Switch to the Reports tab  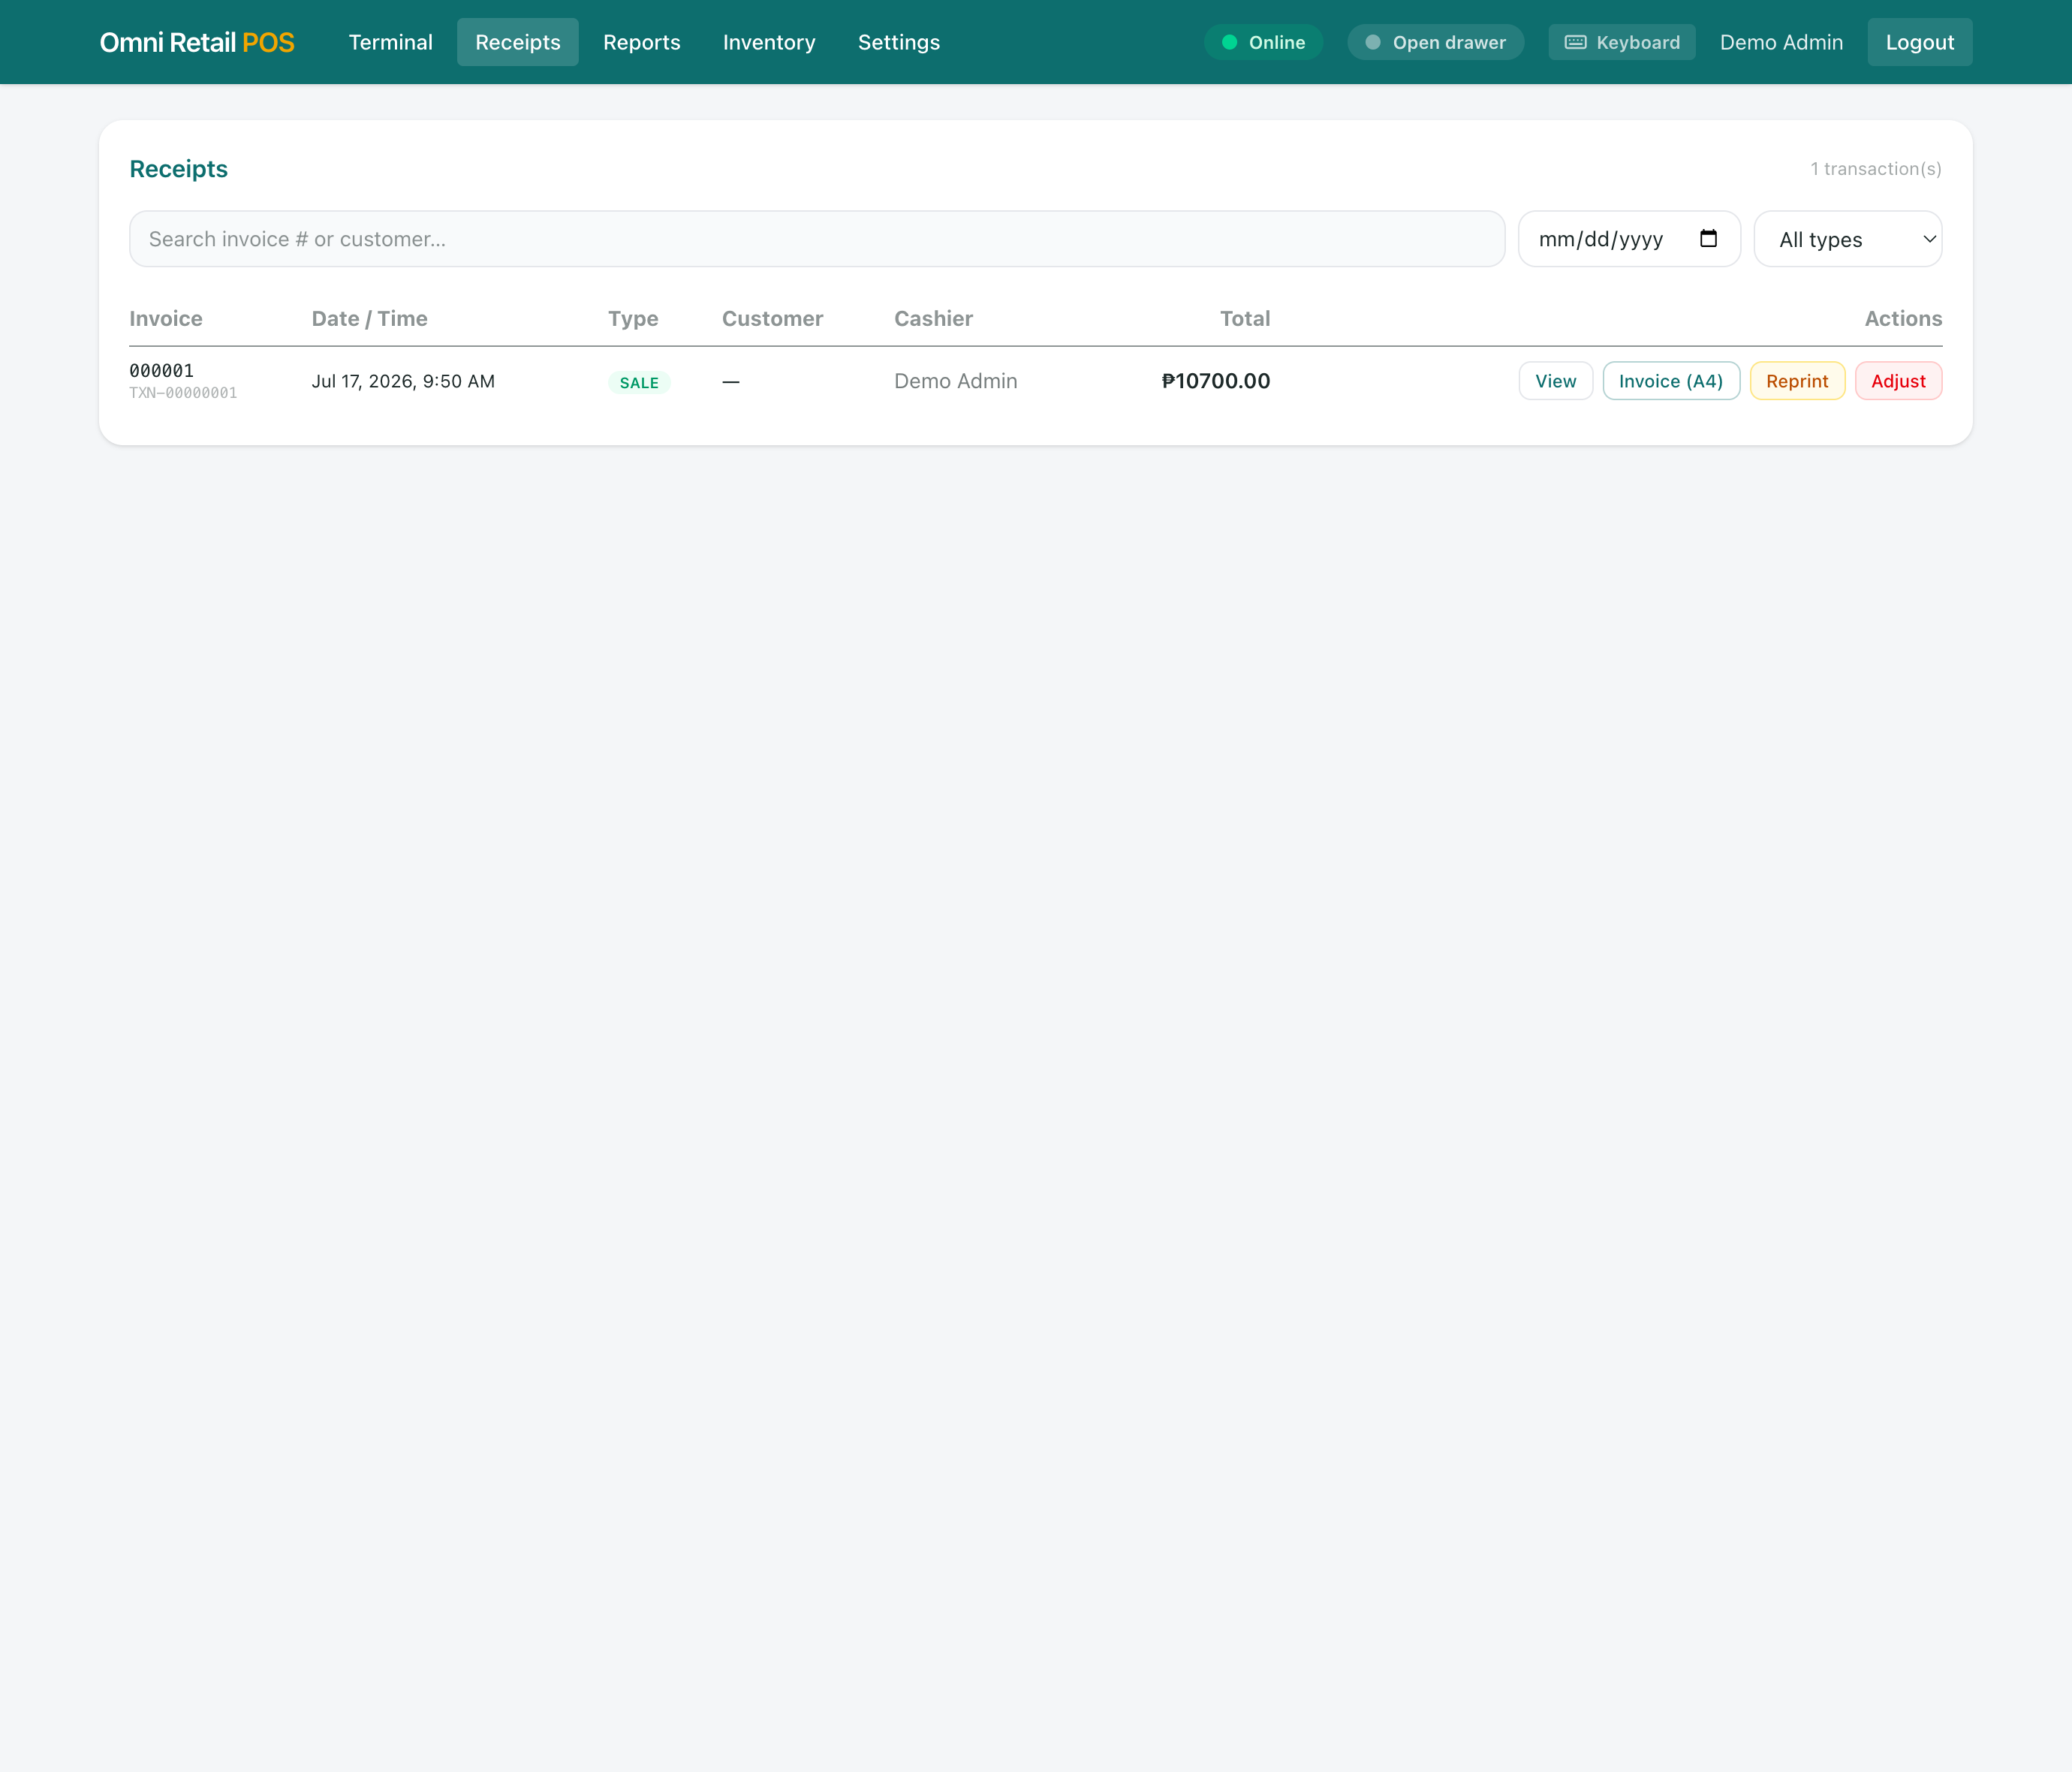641,42
